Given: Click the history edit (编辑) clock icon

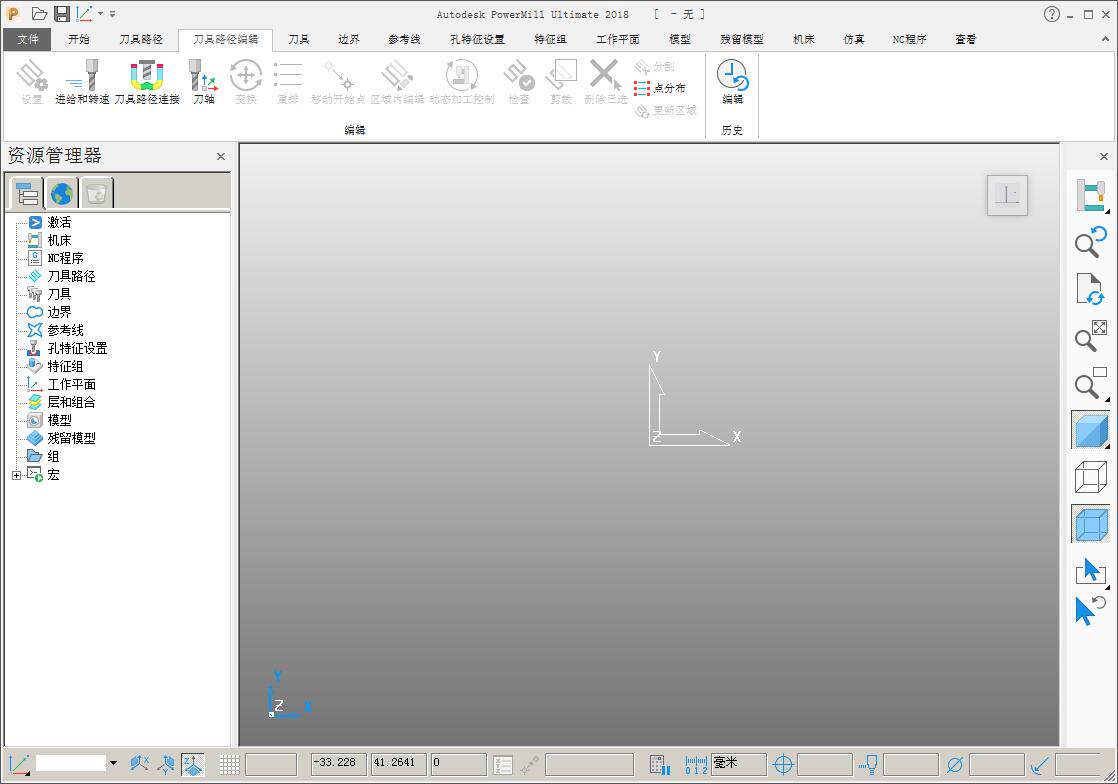Looking at the screenshot, I should [732, 82].
